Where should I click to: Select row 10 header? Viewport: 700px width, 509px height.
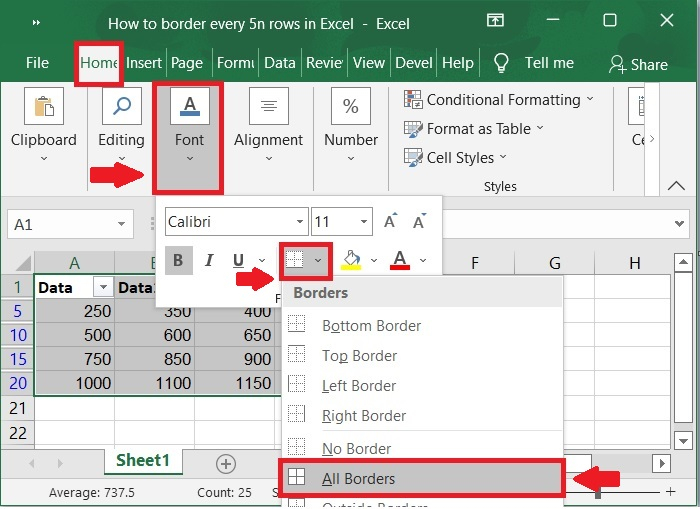(18, 335)
